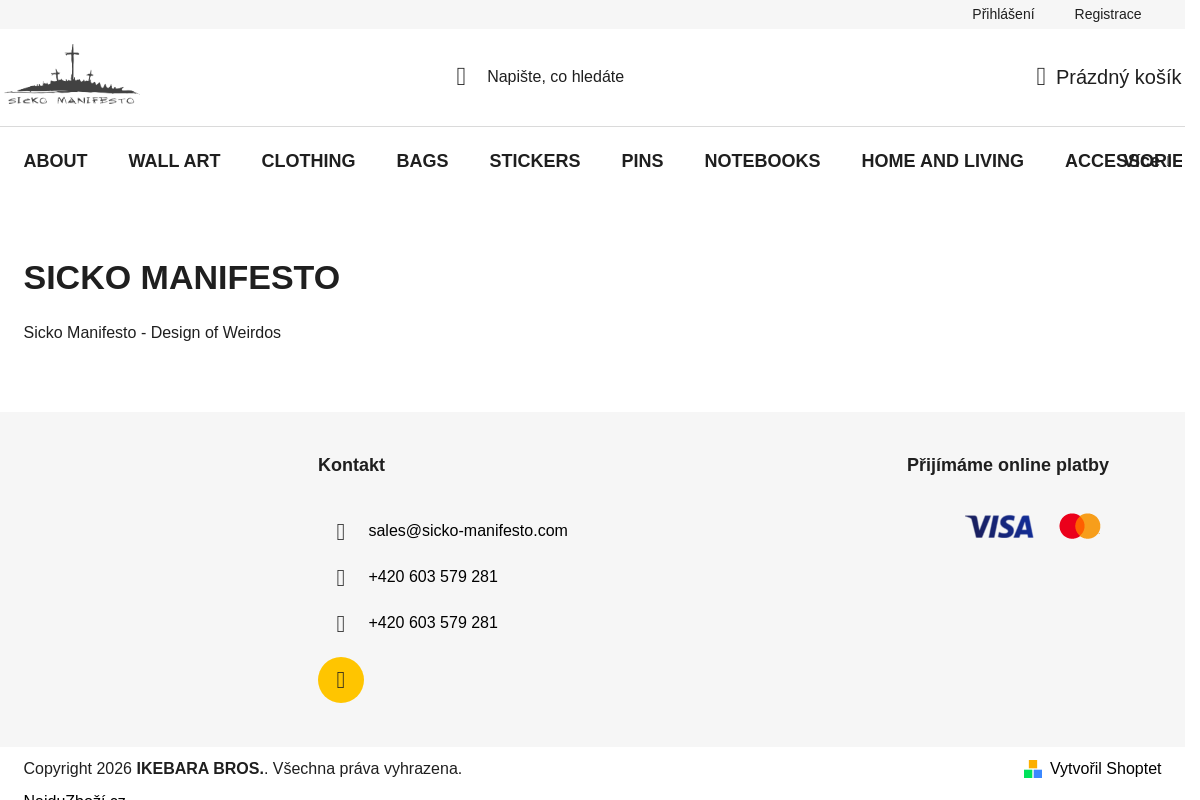
Task: Click the Registrace link
Action: pyautogui.click(x=1107, y=14)
